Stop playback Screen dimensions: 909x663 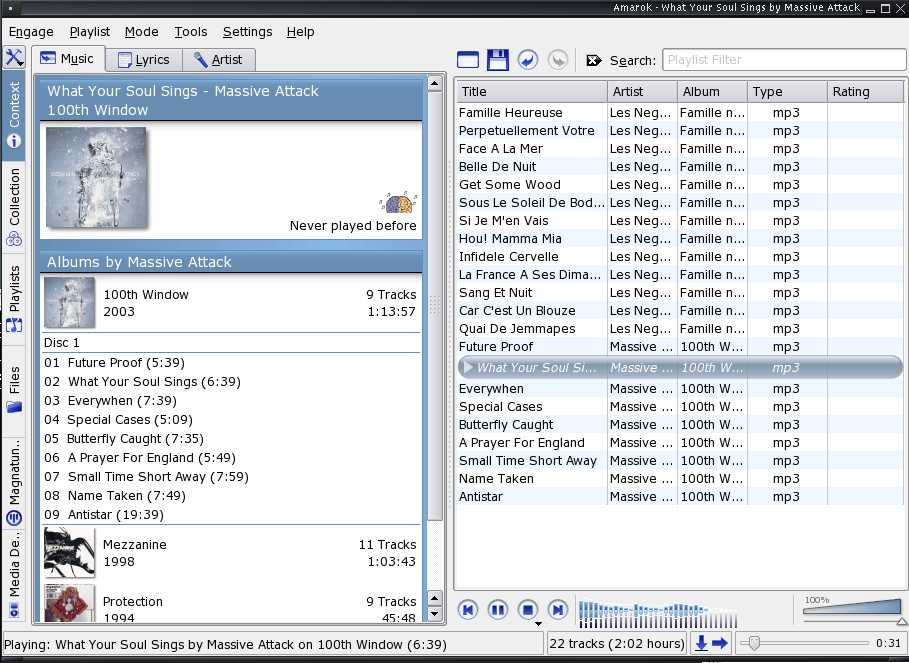point(528,610)
